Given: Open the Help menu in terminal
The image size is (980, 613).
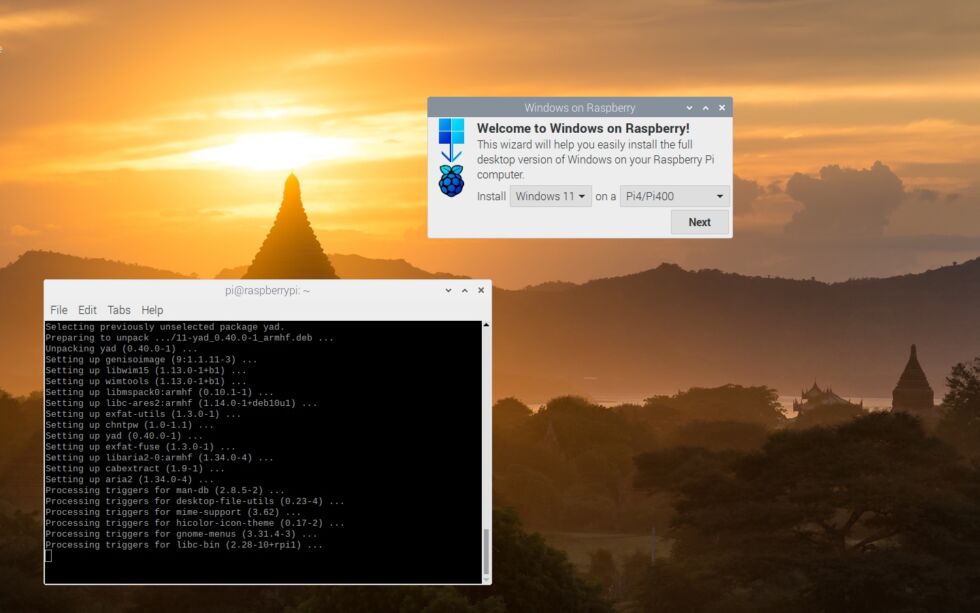Looking at the screenshot, I should tap(152, 310).
